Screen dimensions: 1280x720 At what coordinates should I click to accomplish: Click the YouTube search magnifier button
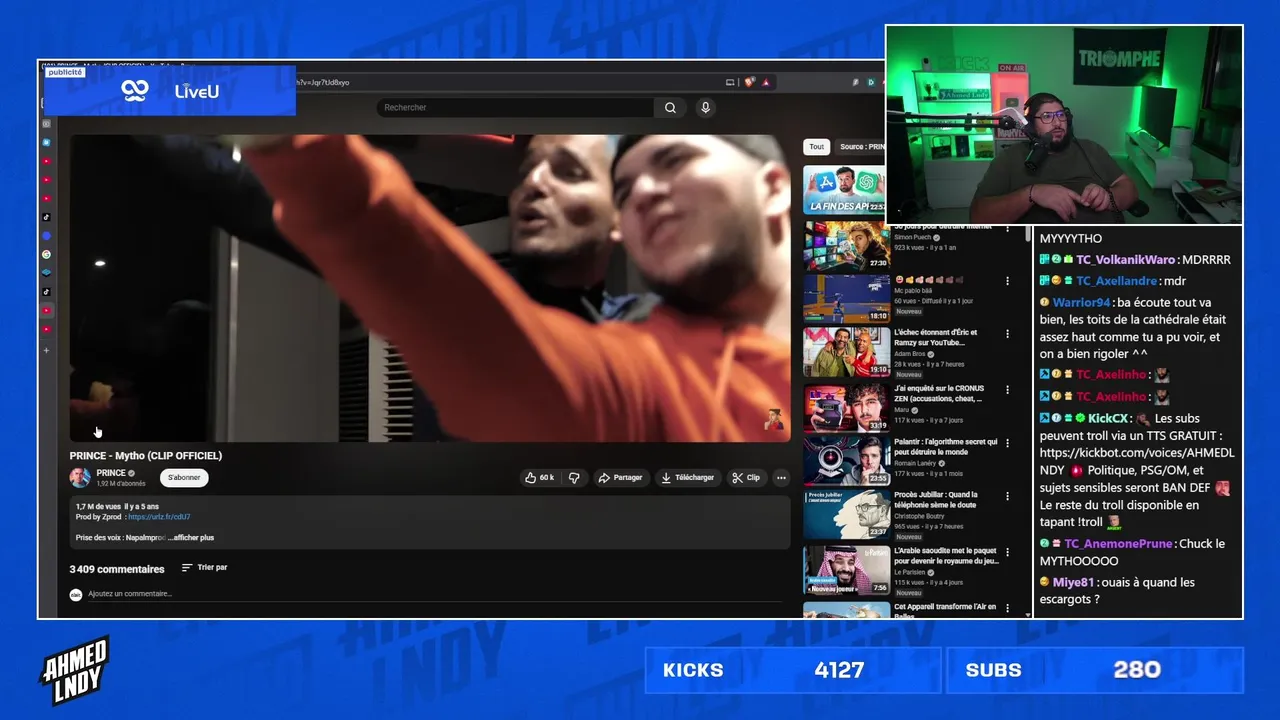[670, 108]
